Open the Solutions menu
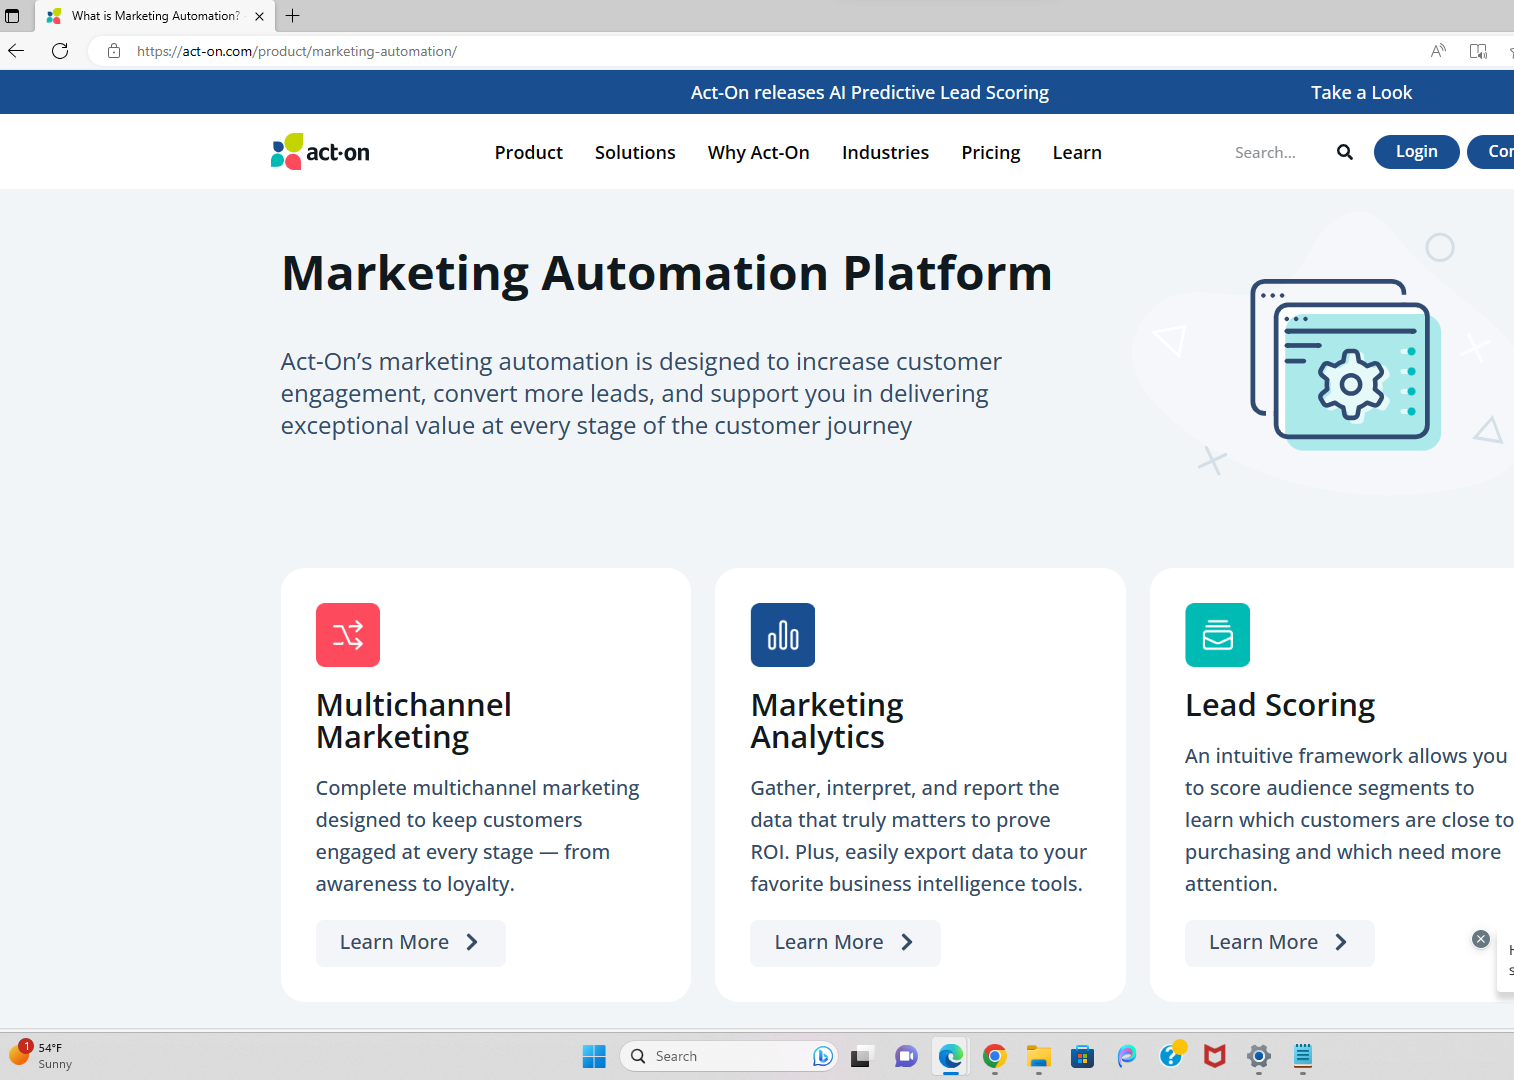Screen dimensions: 1514x1080 [635, 152]
